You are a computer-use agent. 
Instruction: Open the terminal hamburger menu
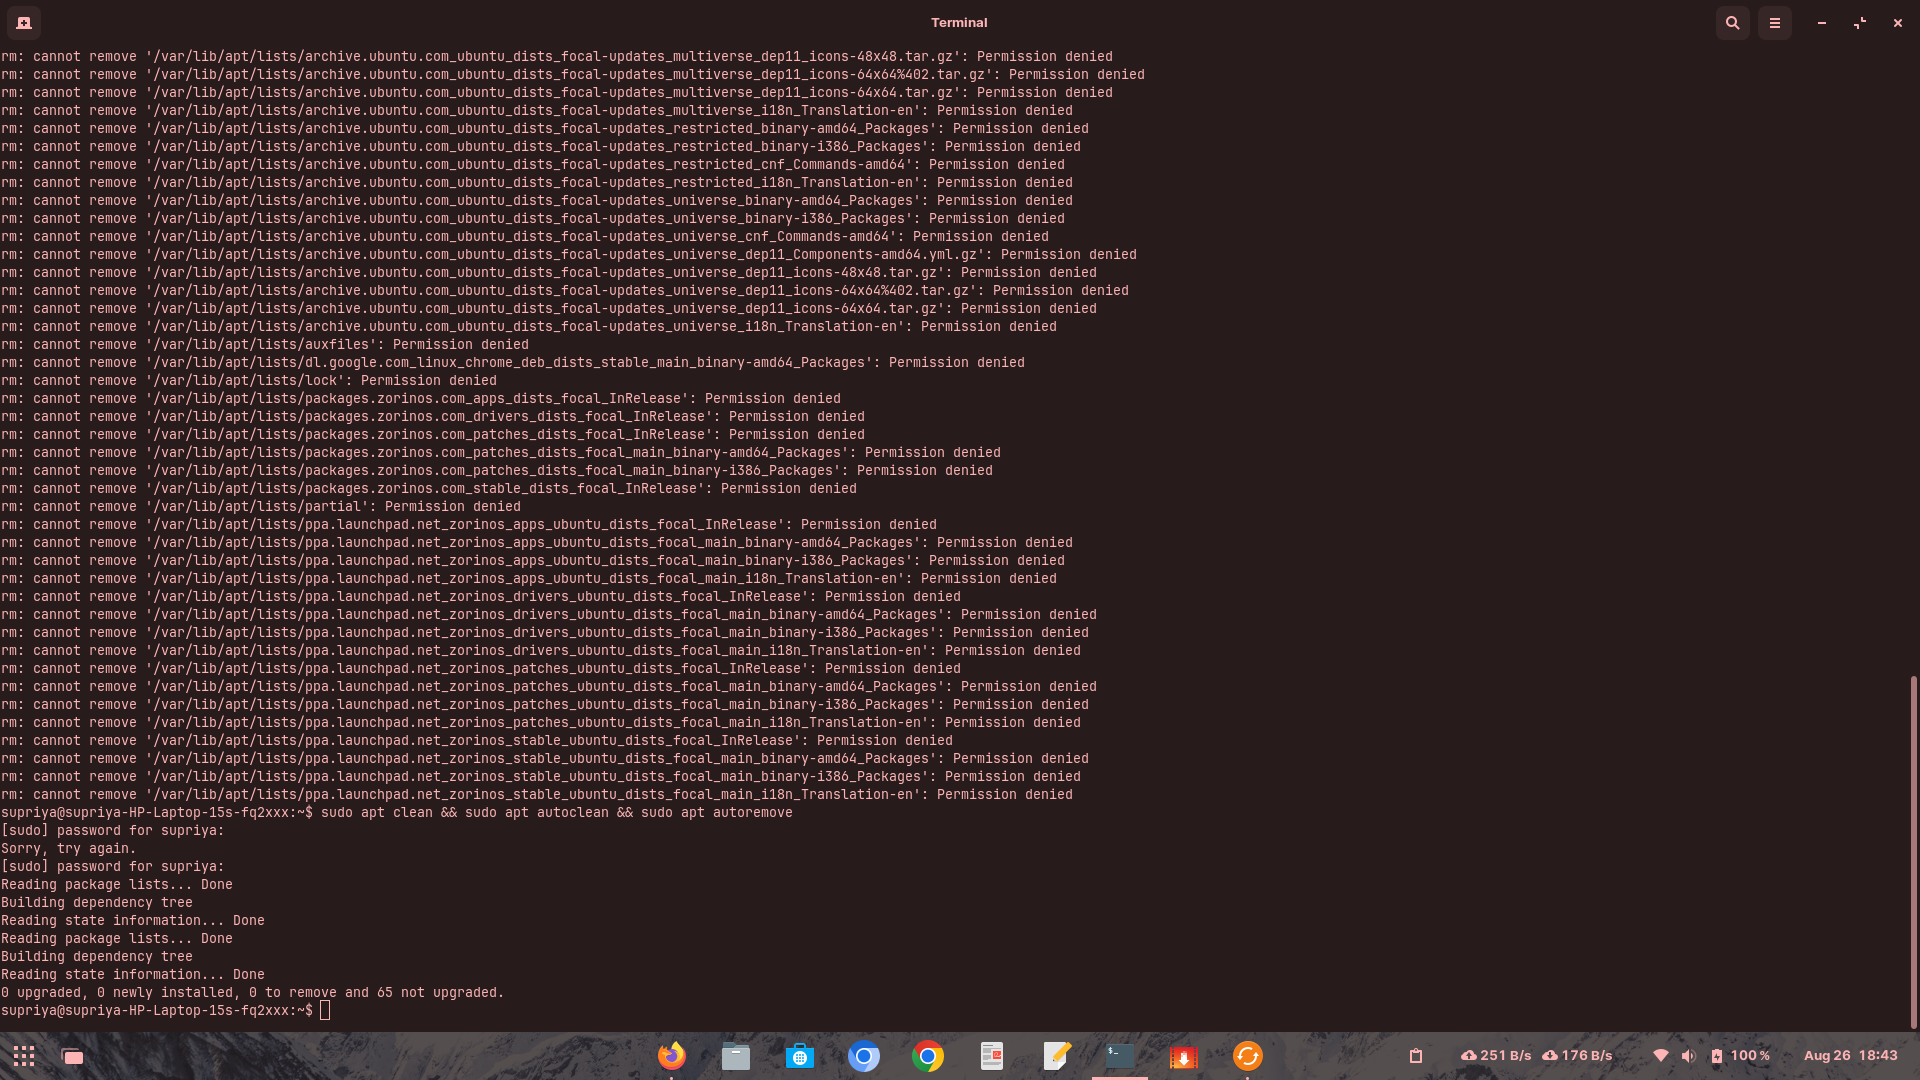(x=1774, y=22)
